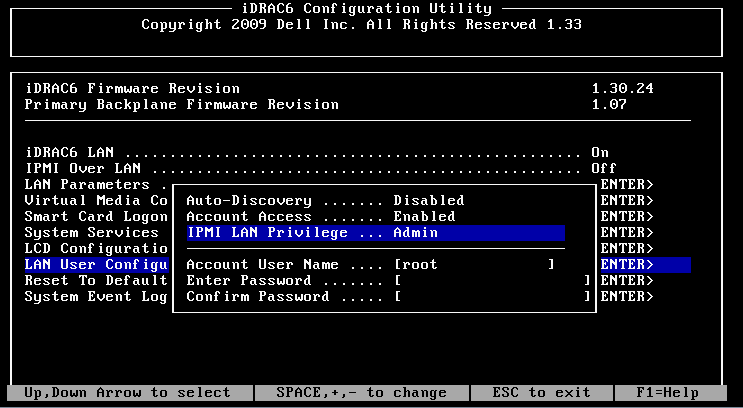Click the iDRAC6 Configuration Utility title

[x=367, y=9]
